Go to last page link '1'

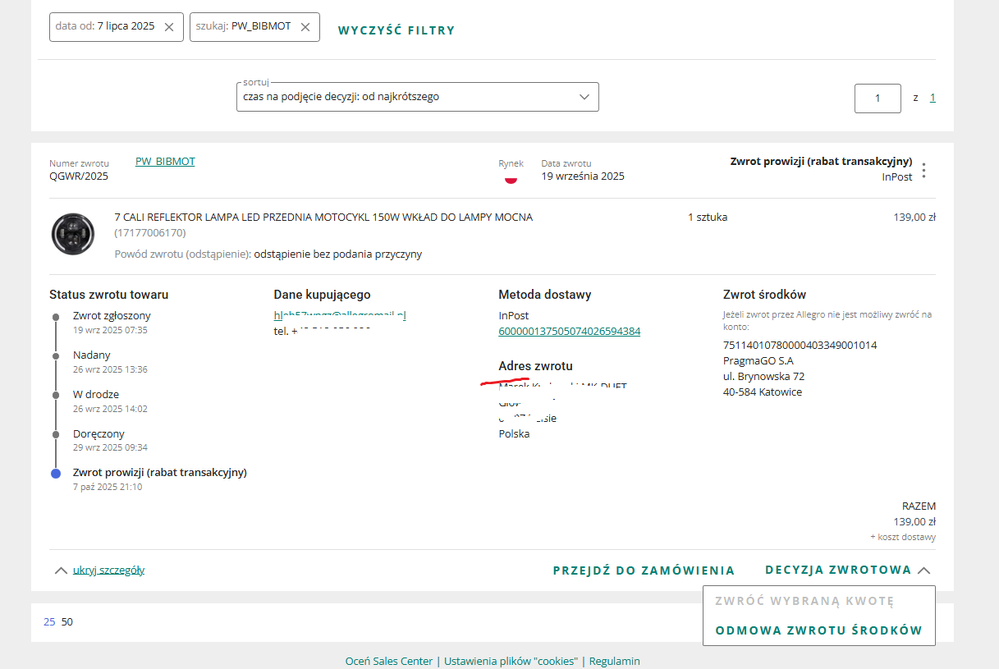[x=932, y=98]
